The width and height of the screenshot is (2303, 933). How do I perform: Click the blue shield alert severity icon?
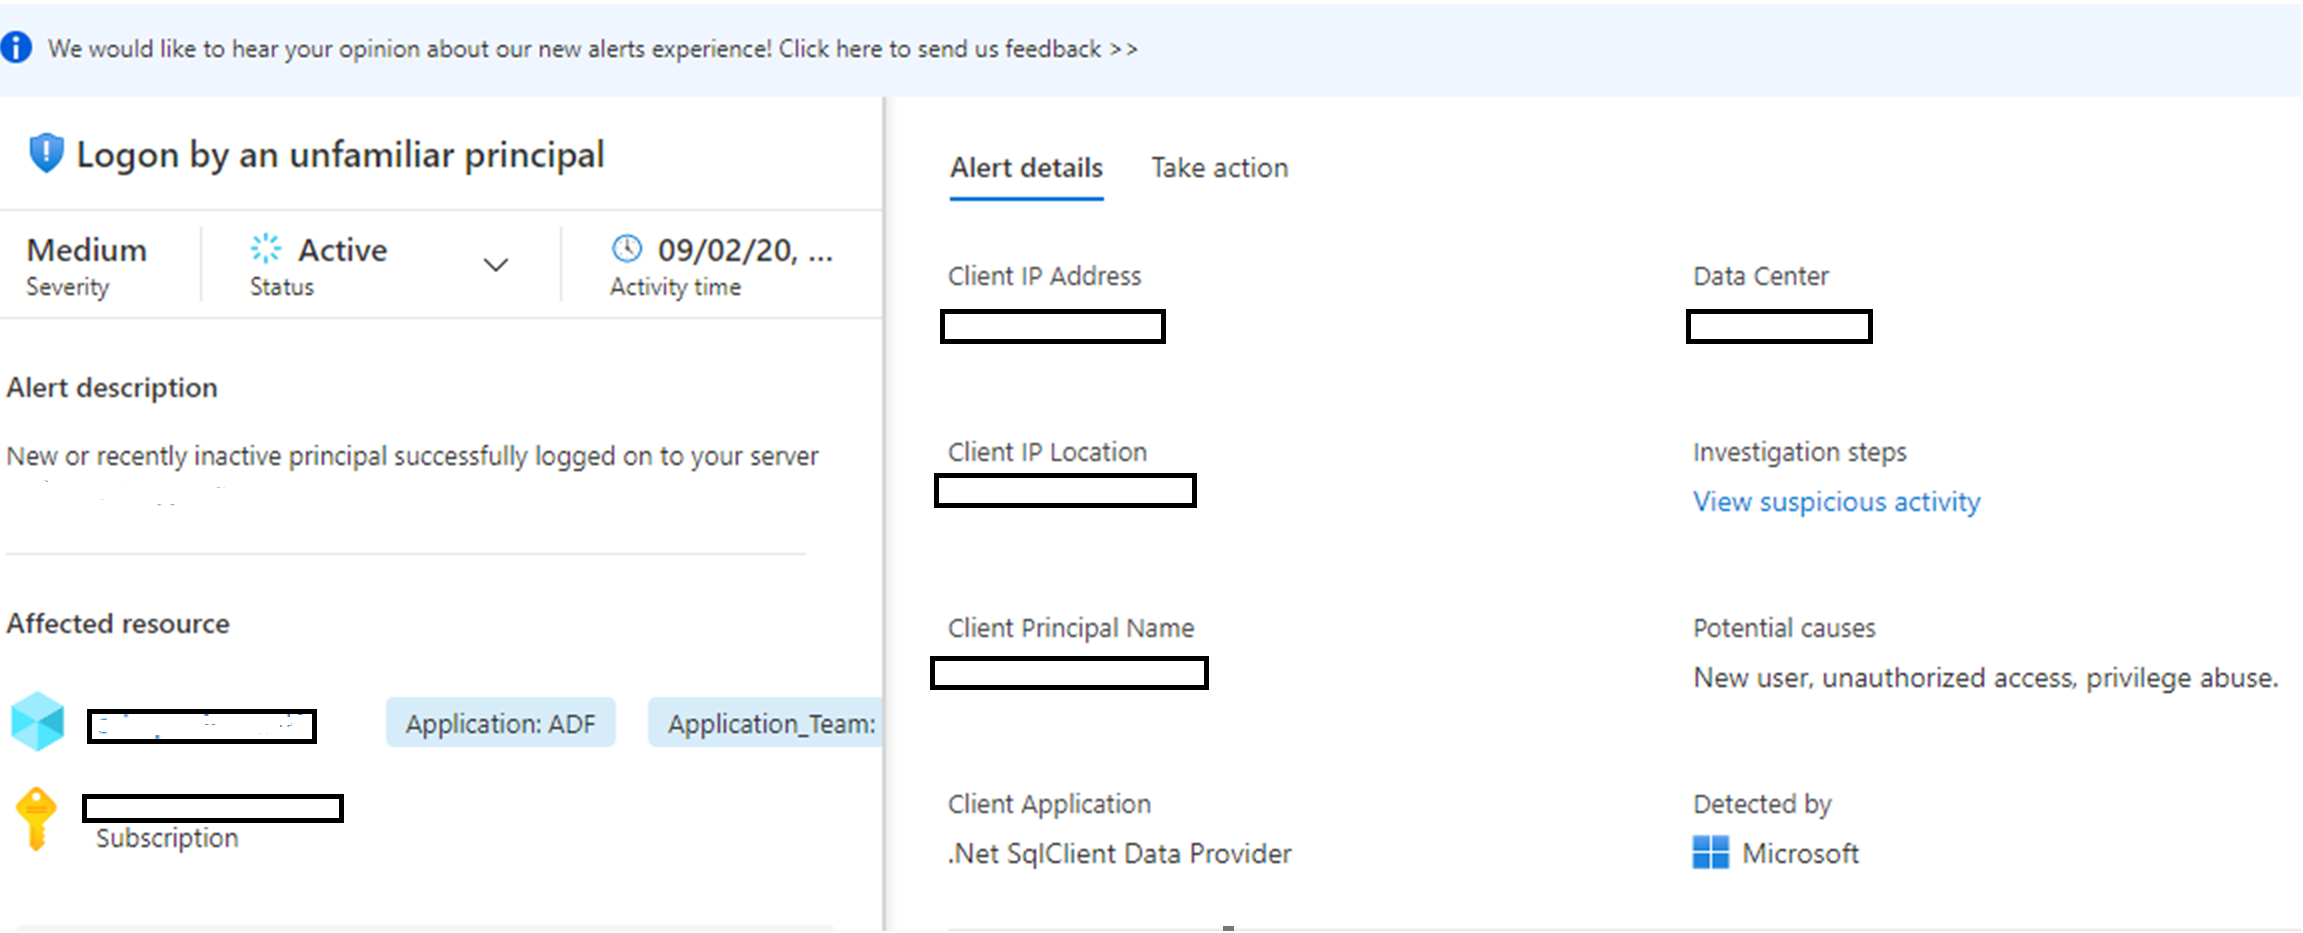(44, 152)
